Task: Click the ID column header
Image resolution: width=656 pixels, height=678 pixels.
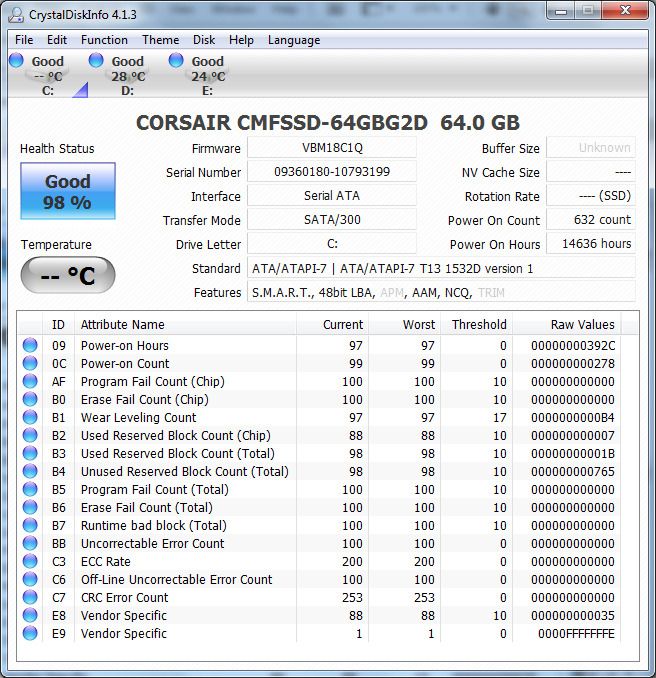Action: click(58, 324)
